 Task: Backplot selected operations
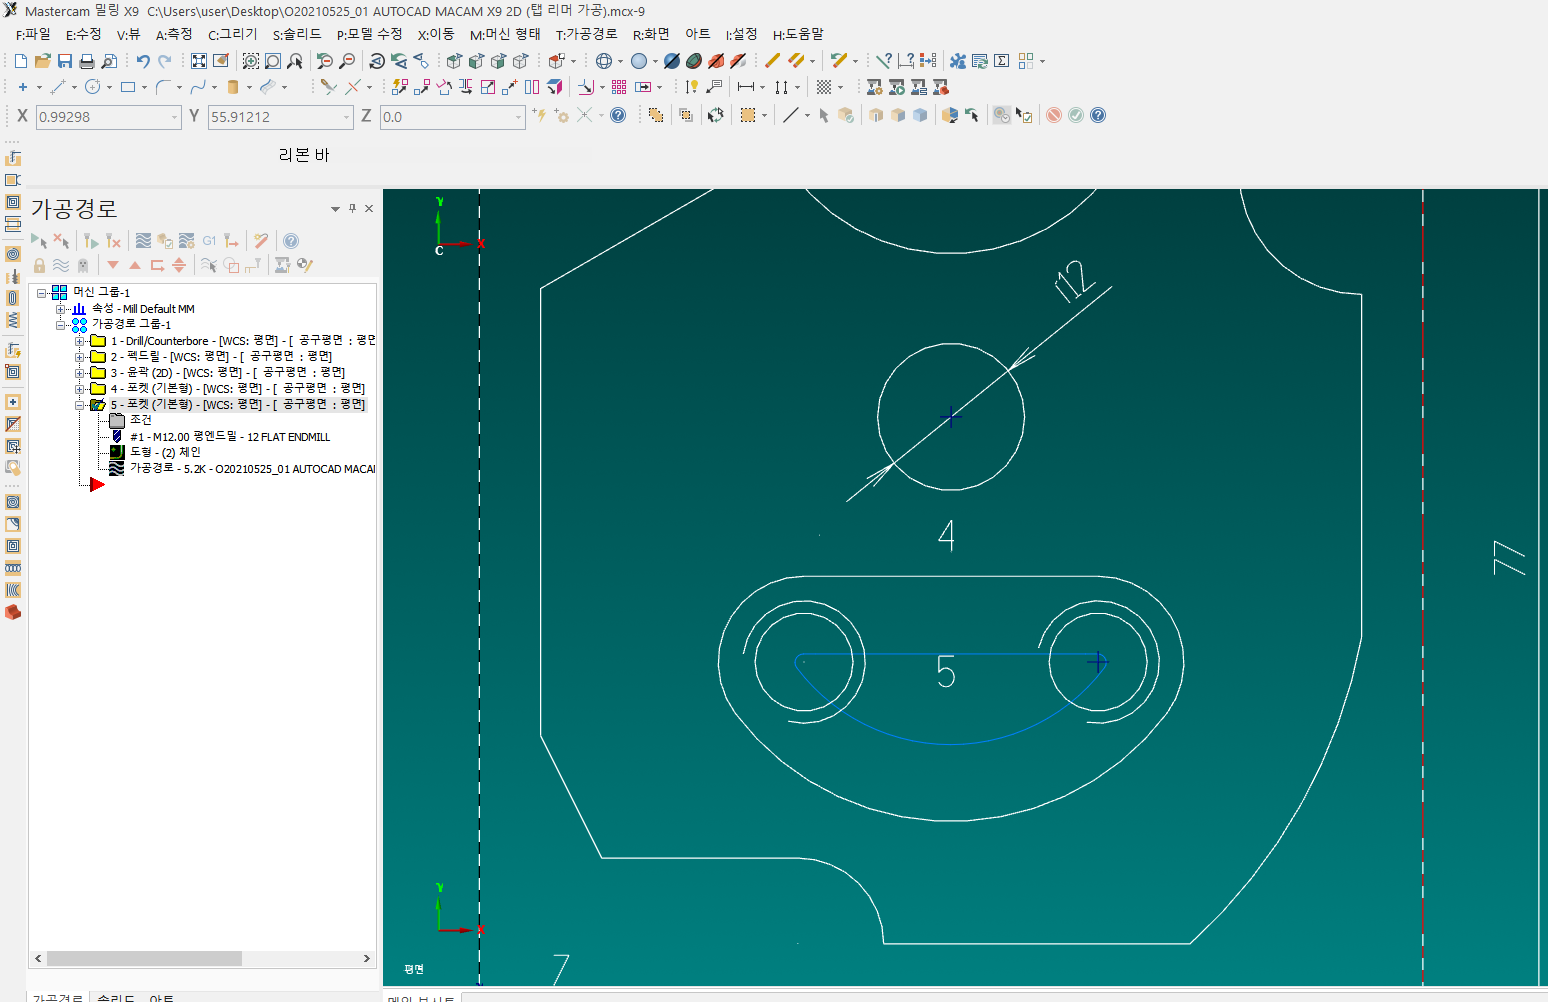pyautogui.click(x=144, y=241)
